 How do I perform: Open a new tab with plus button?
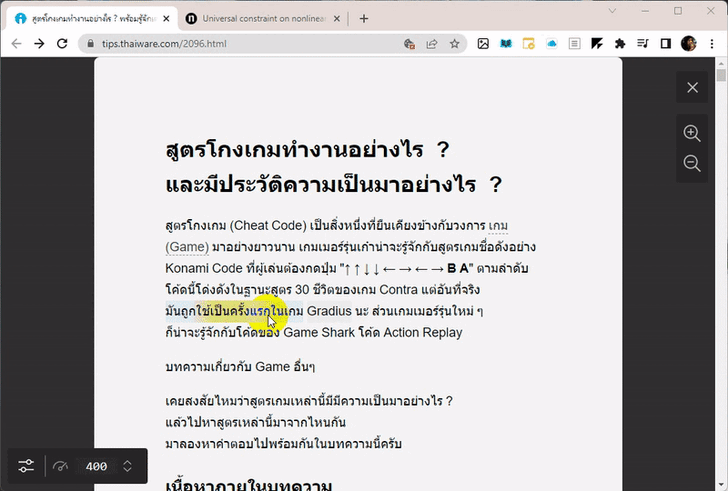click(364, 19)
